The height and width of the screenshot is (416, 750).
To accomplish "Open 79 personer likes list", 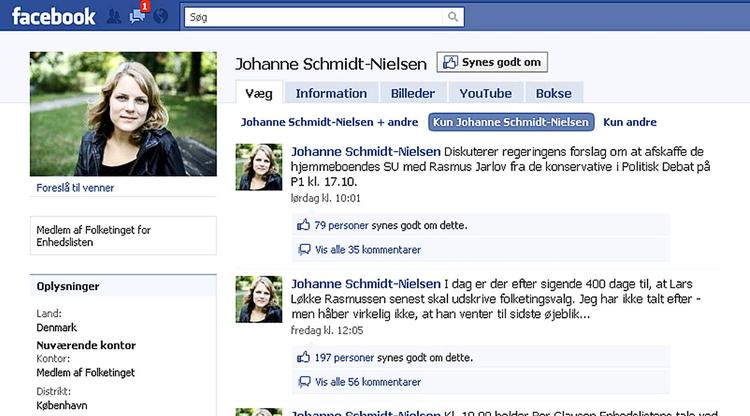I will (342, 225).
